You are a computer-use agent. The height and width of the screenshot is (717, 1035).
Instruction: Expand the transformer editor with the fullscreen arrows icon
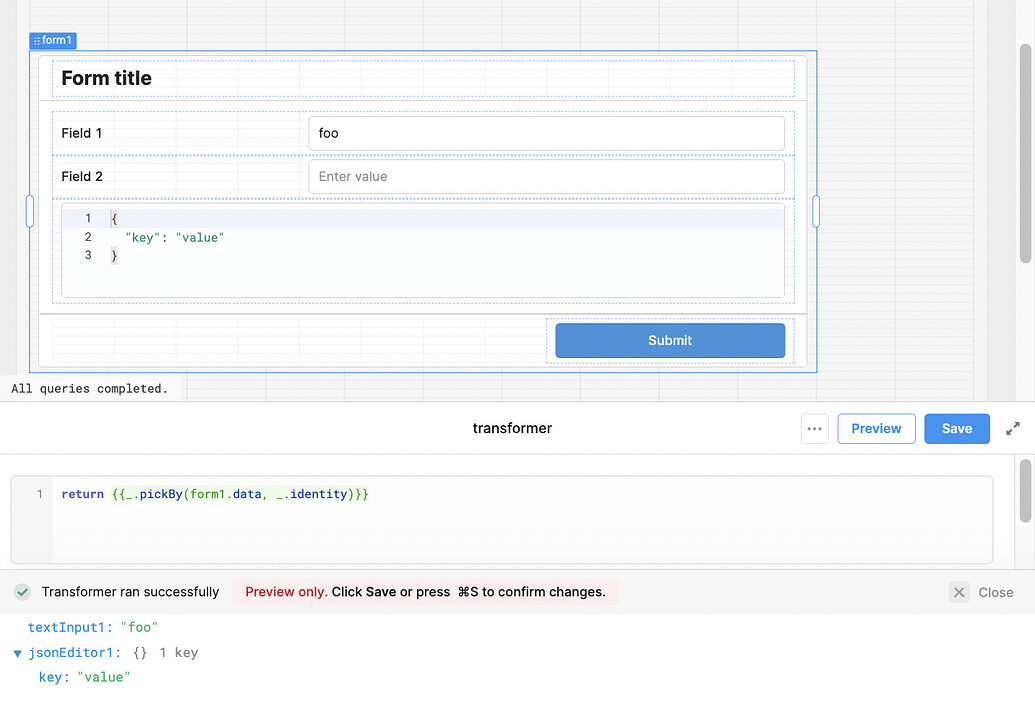[x=1012, y=428]
